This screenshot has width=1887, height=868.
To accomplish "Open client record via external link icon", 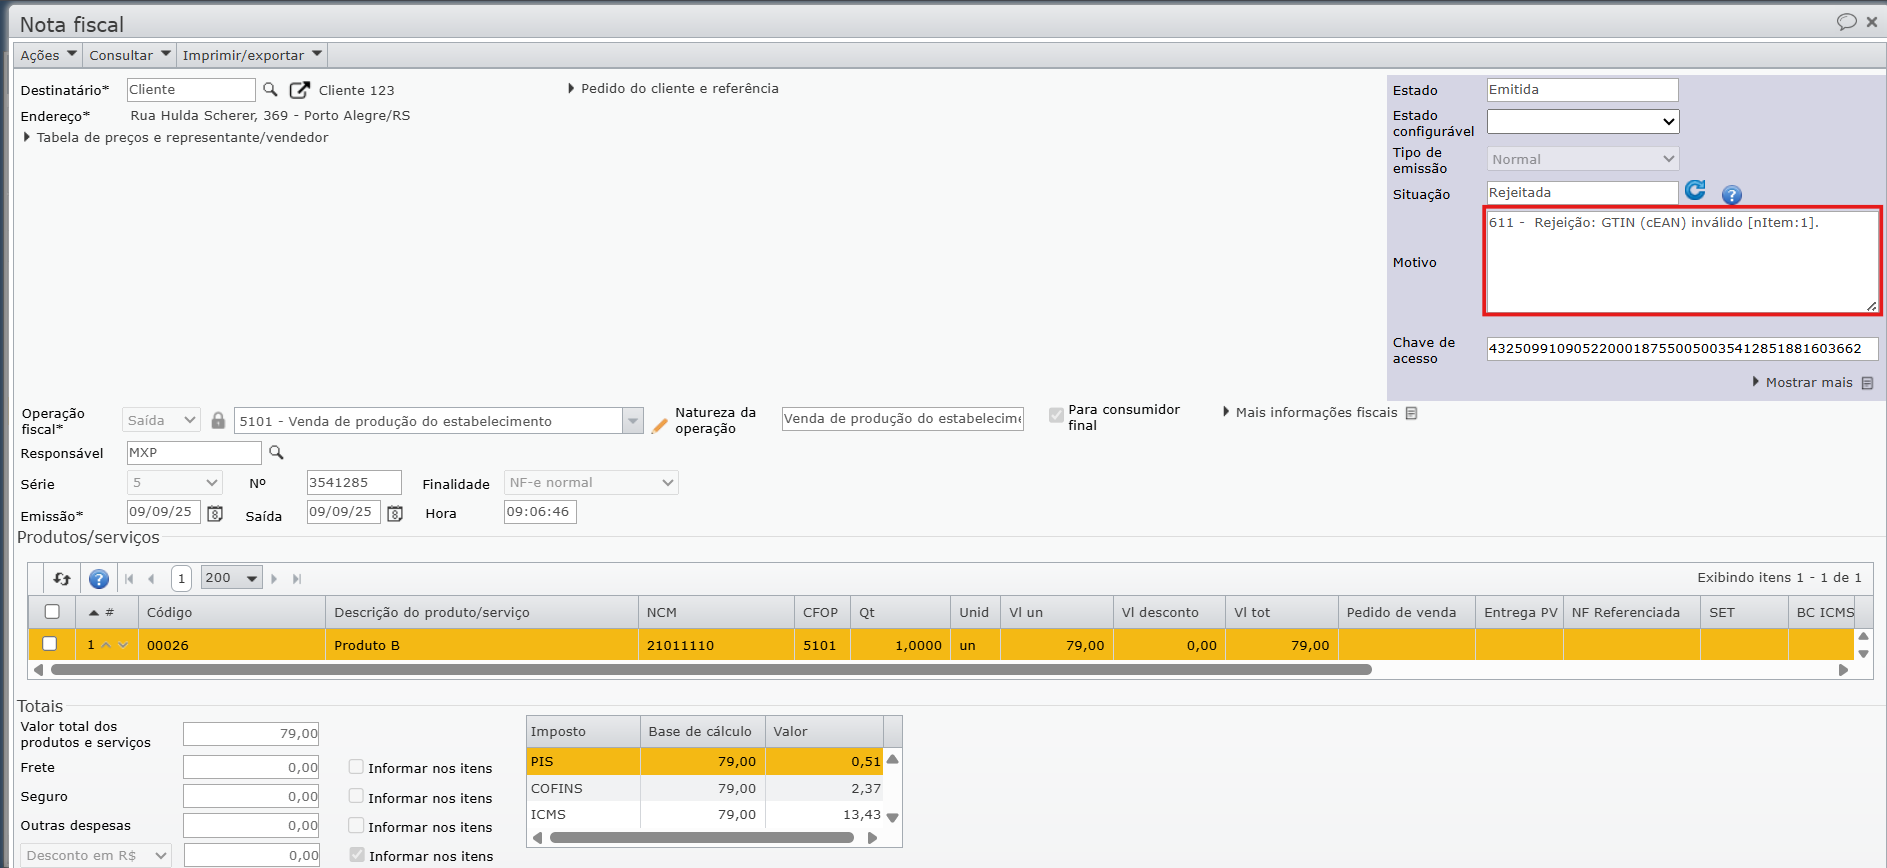I will (x=299, y=90).
